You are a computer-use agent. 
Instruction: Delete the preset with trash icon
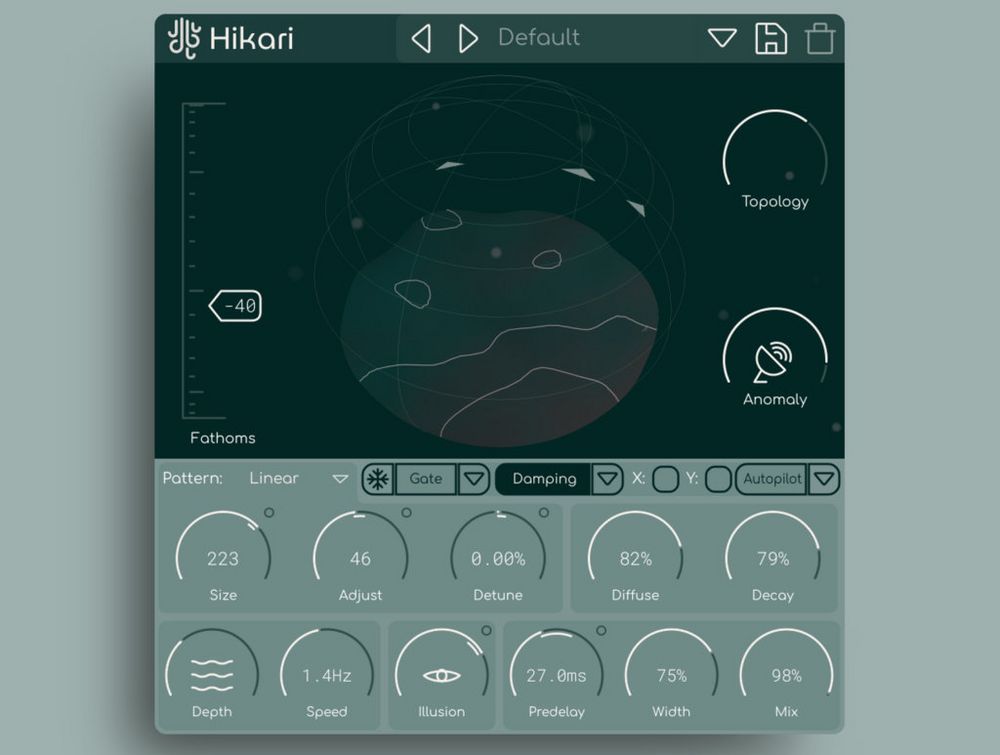tap(820, 38)
